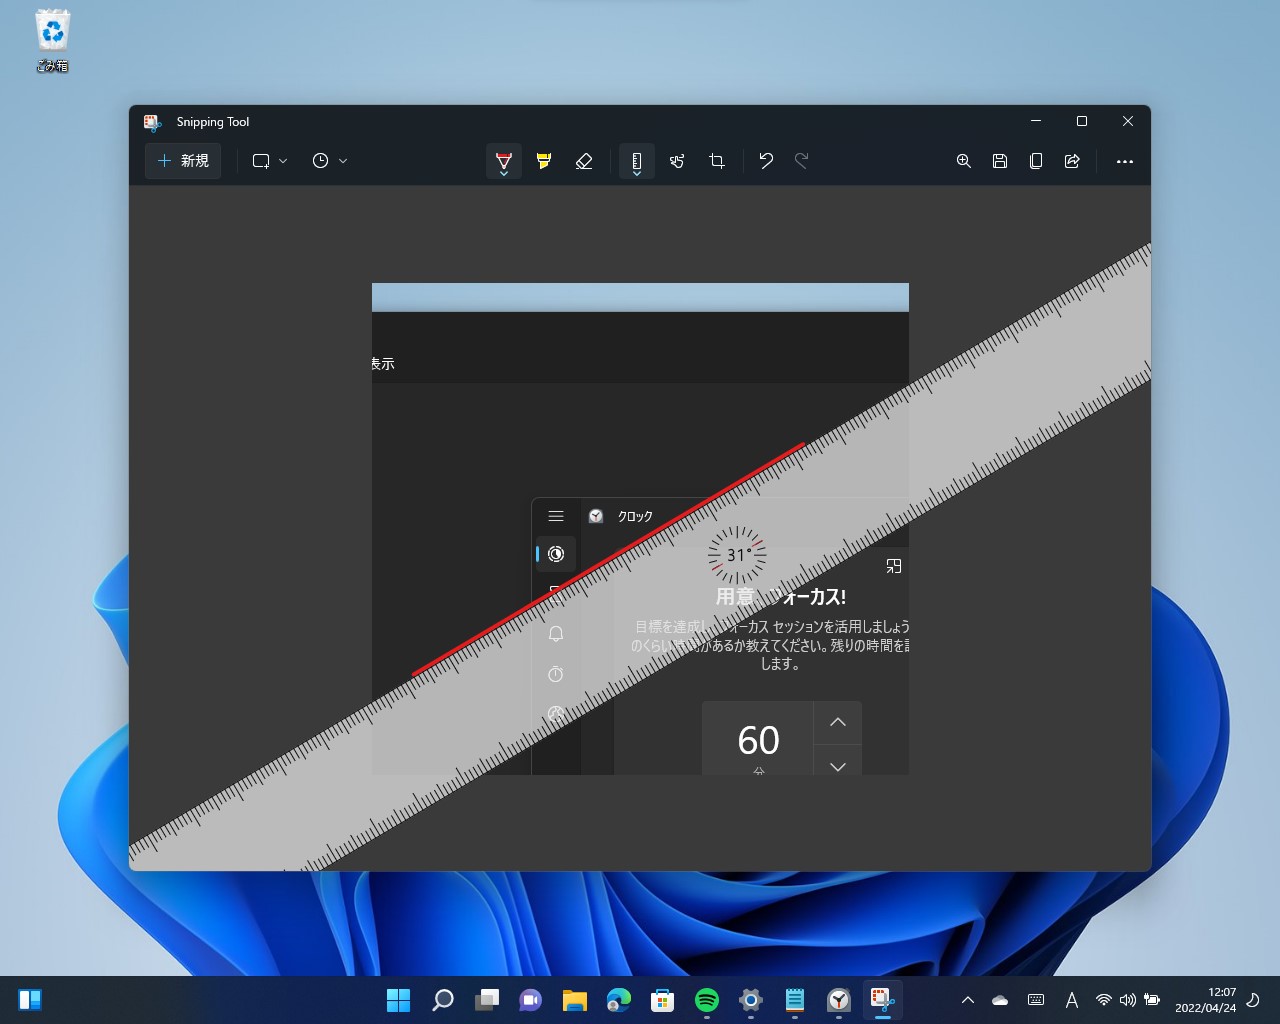The height and width of the screenshot is (1024, 1280).
Task: Open the Widgets panel from the taskbar
Action: click(x=30, y=1000)
